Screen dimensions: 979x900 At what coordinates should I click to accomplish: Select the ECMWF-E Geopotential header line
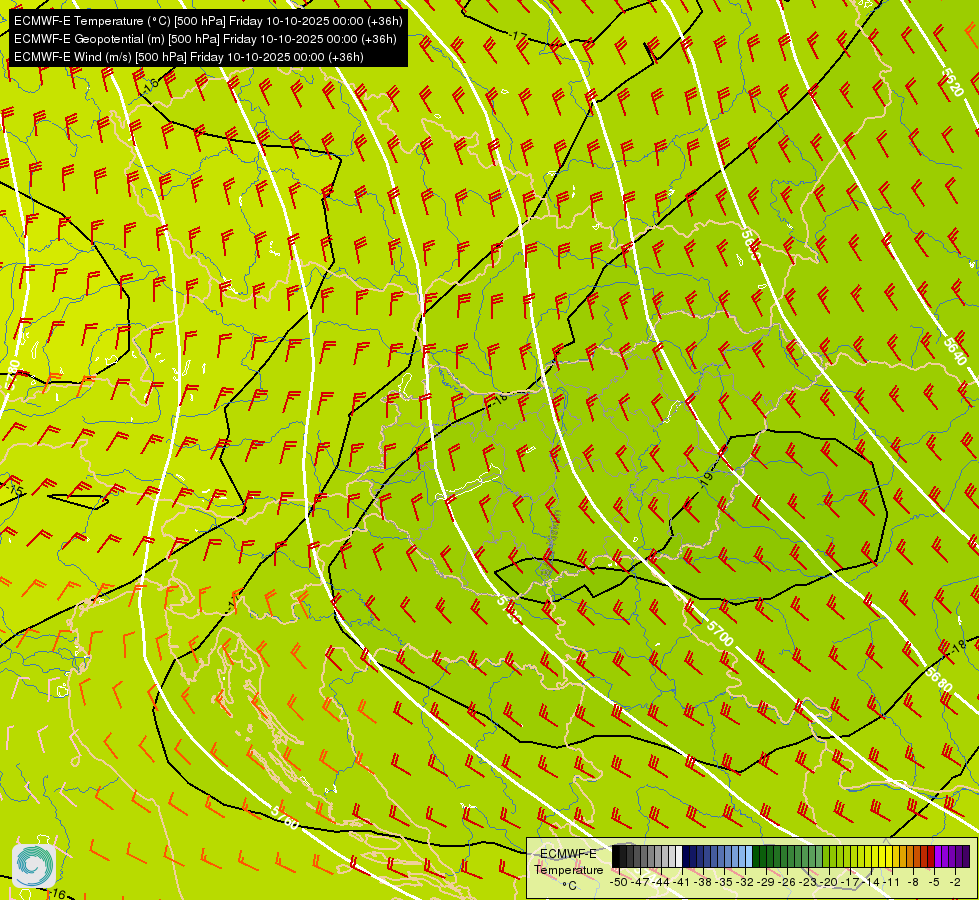click(205, 39)
